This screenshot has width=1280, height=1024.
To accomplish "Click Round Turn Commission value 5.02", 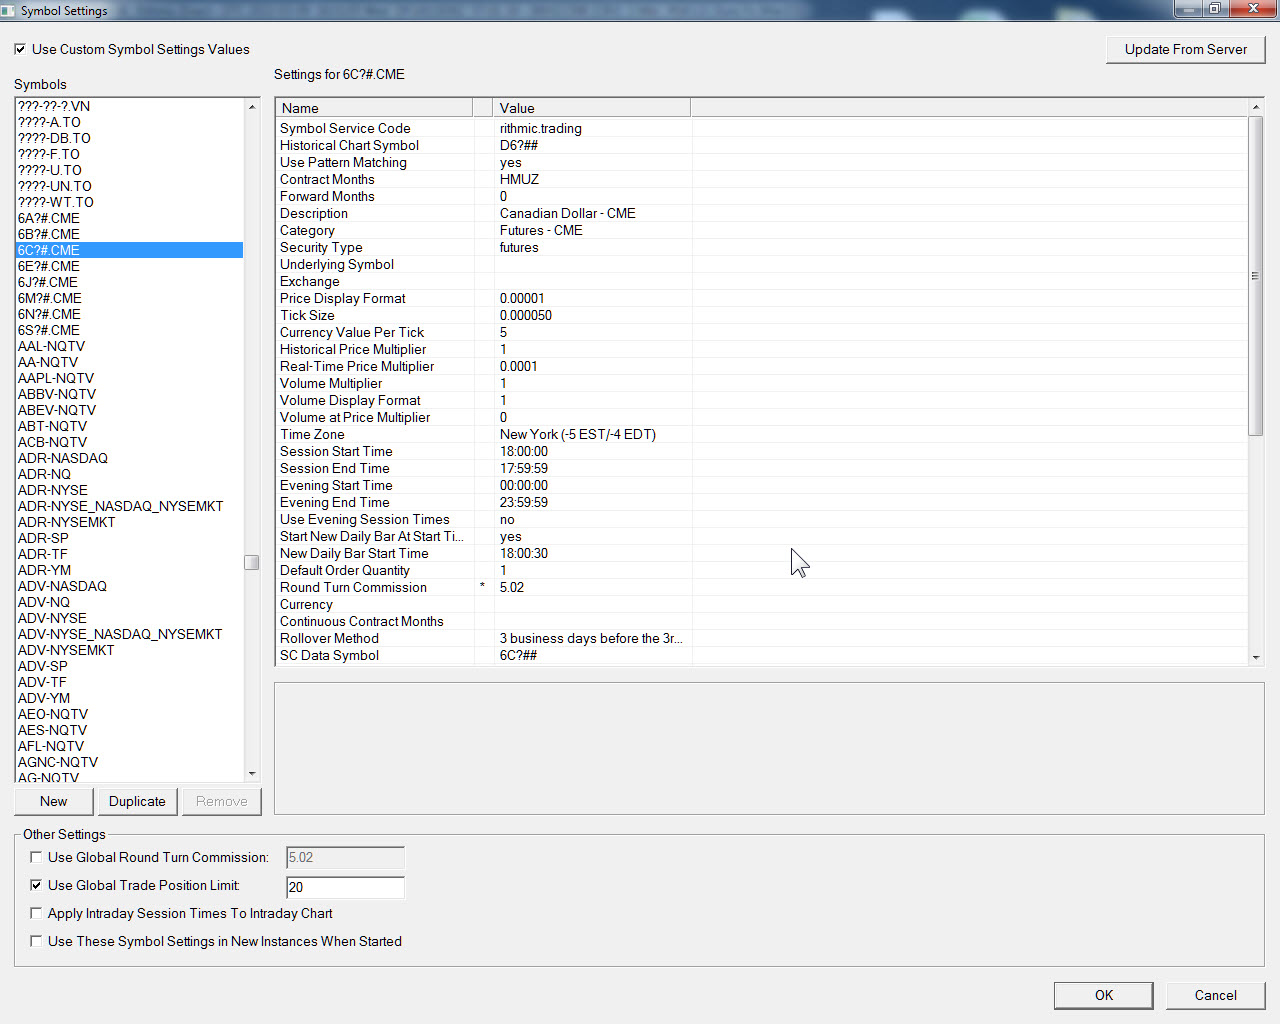I will [x=512, y=587].
